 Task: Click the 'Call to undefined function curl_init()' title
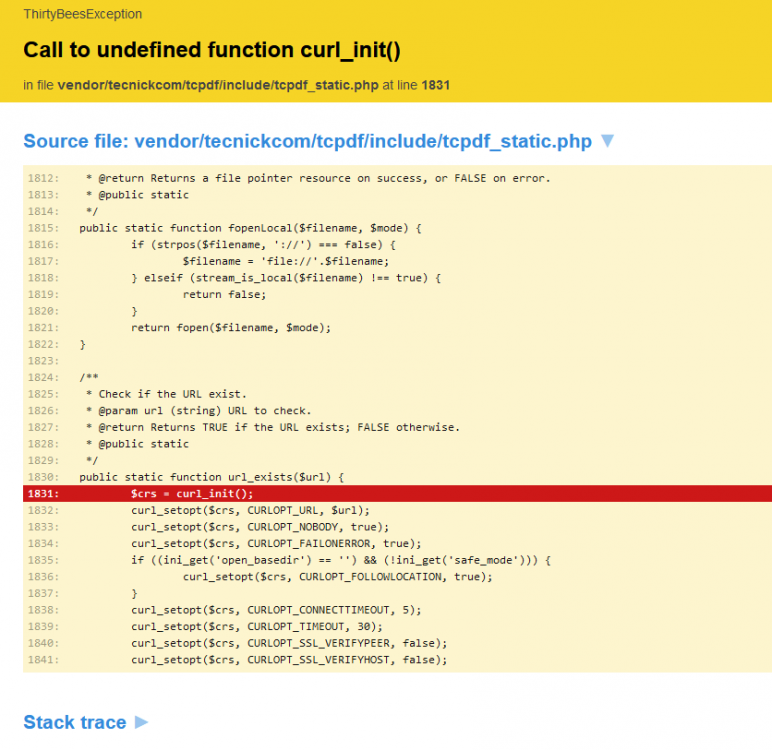[211, 50]
